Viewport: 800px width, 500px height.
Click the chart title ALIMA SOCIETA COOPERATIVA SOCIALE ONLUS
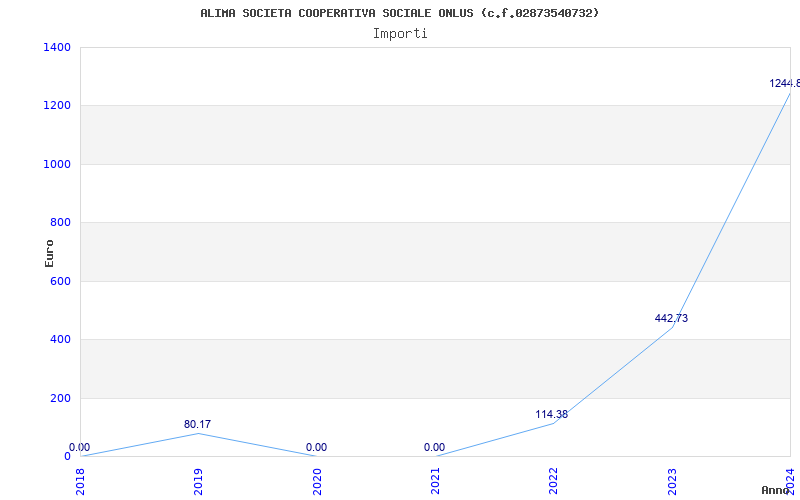tap(399, 13)
